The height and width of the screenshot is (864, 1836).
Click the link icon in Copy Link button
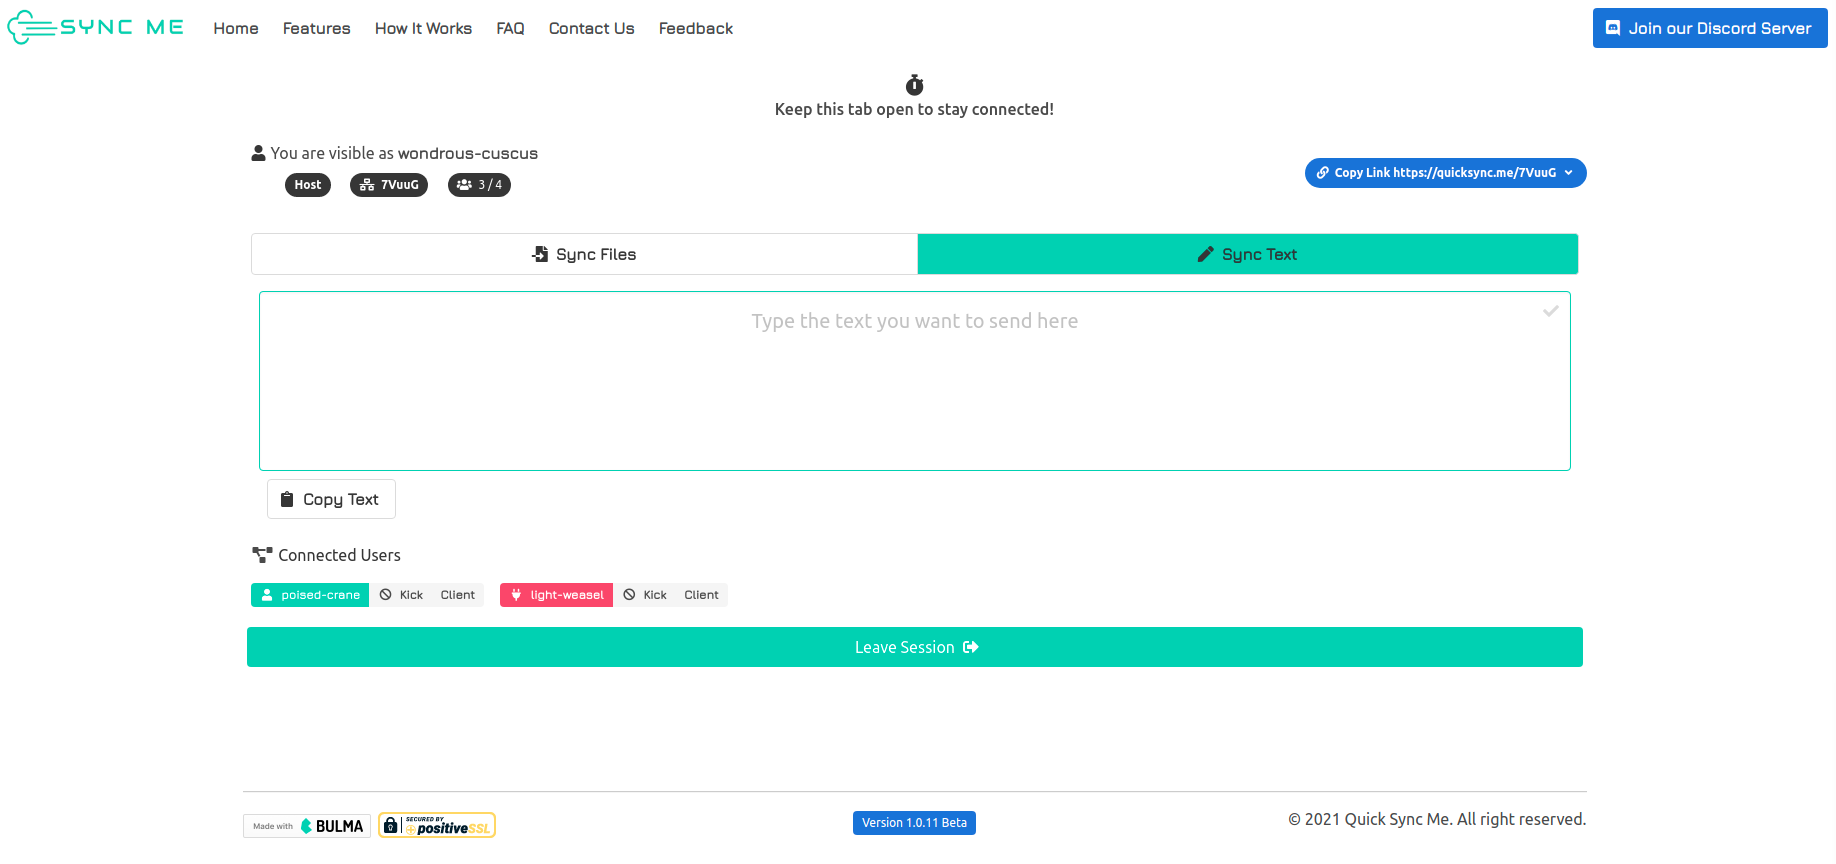(x=1322, y=173)
